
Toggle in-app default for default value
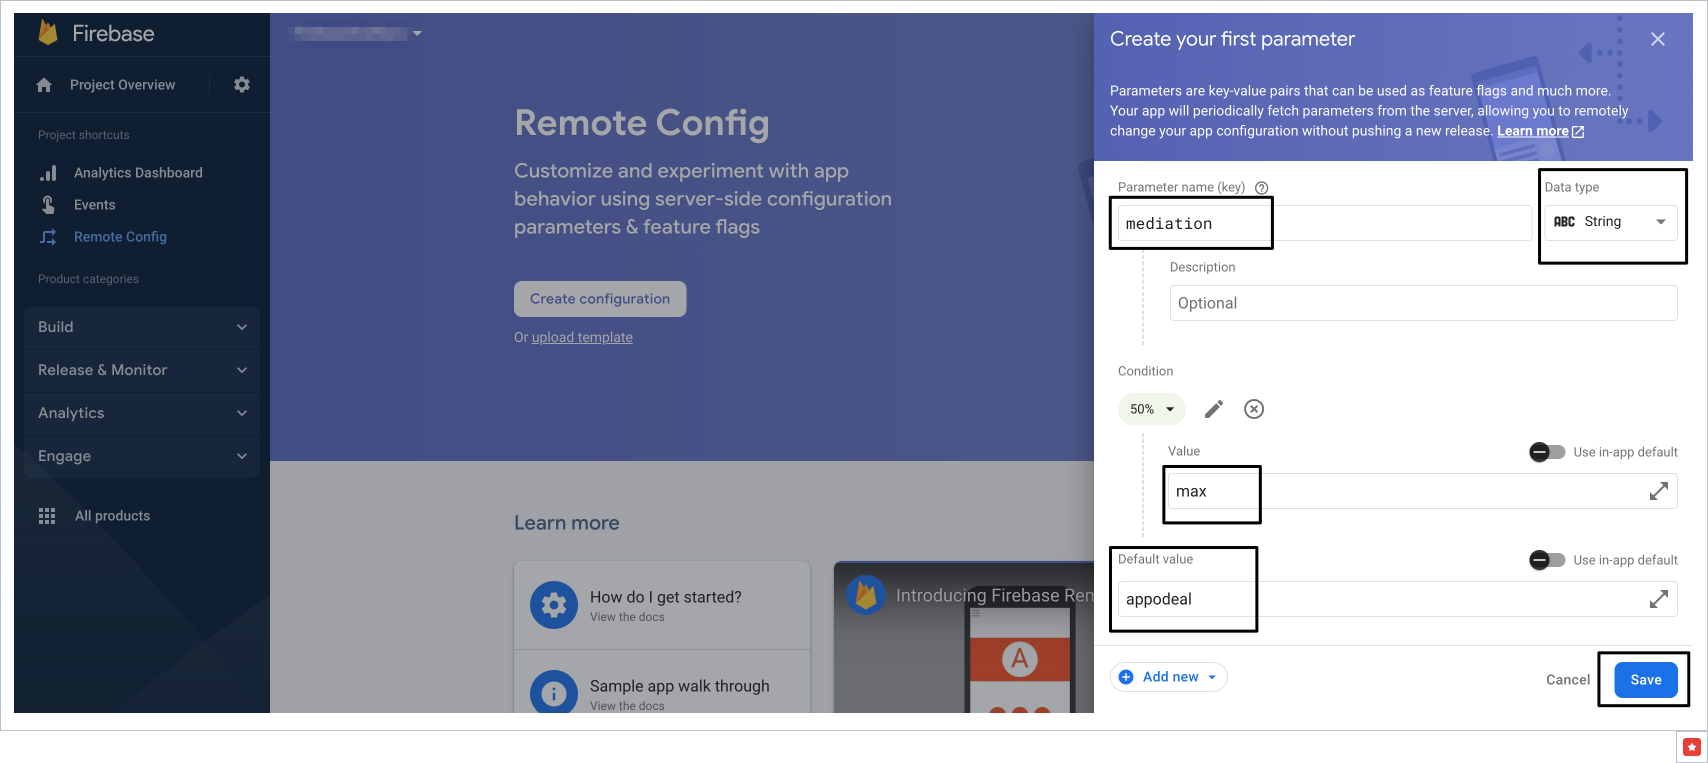pyautogui.click(x=1546, y=560)
